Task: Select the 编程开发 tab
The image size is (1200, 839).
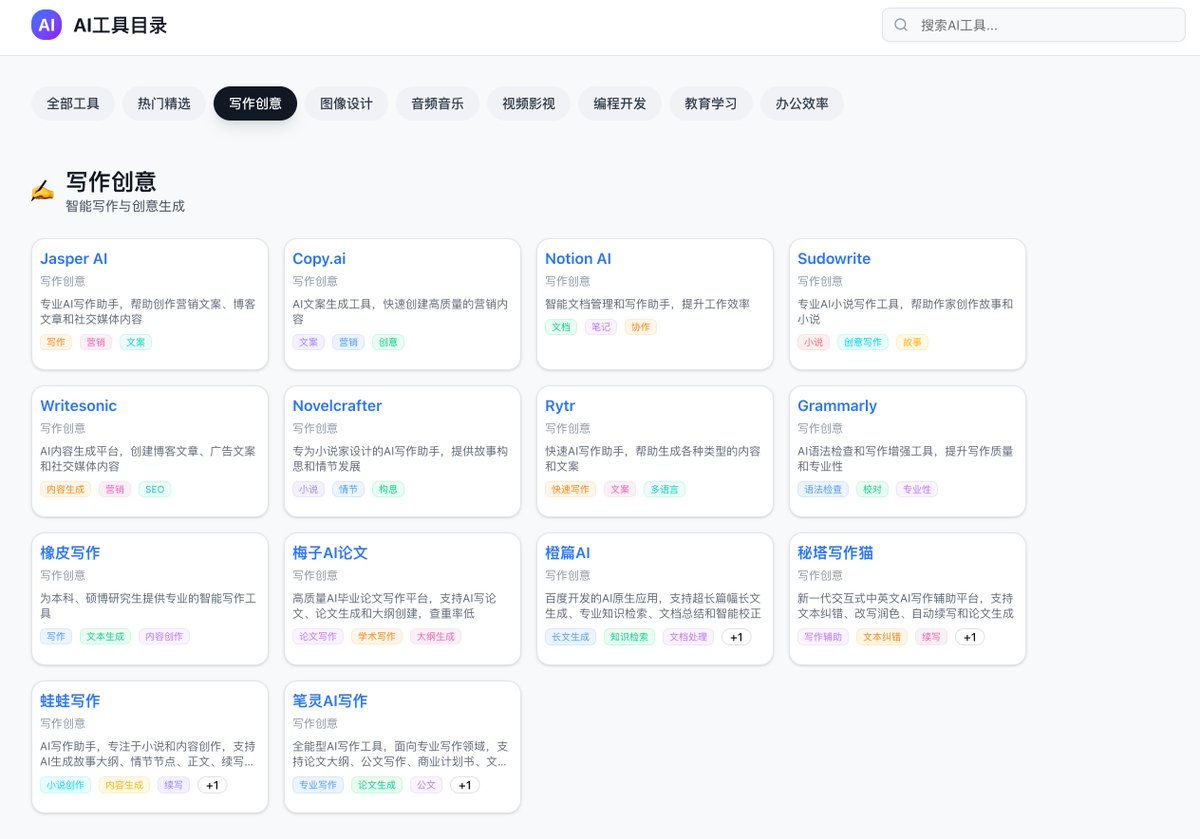Action: [x=619, y=103]
